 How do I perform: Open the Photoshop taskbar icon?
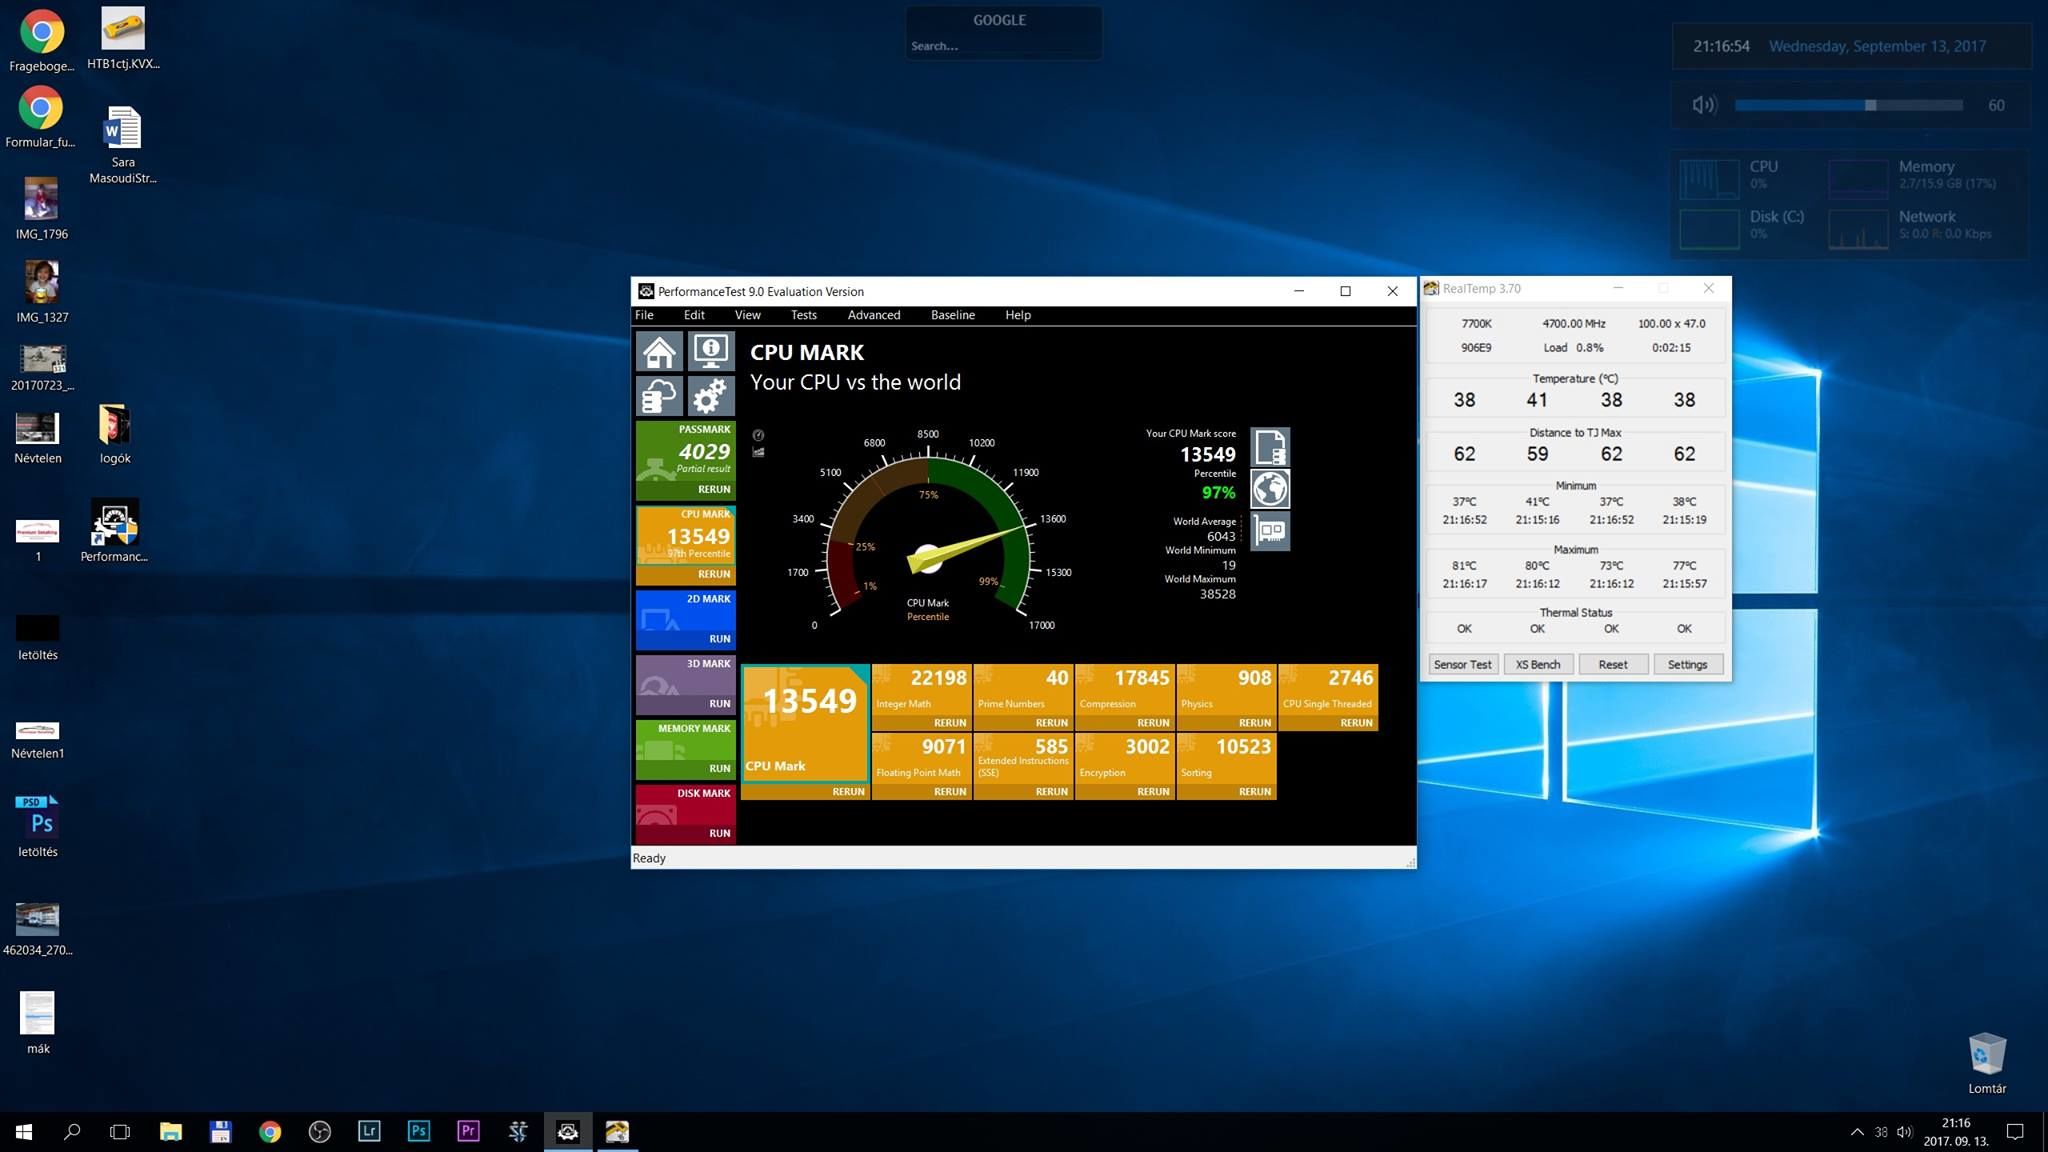point(419,1131)
